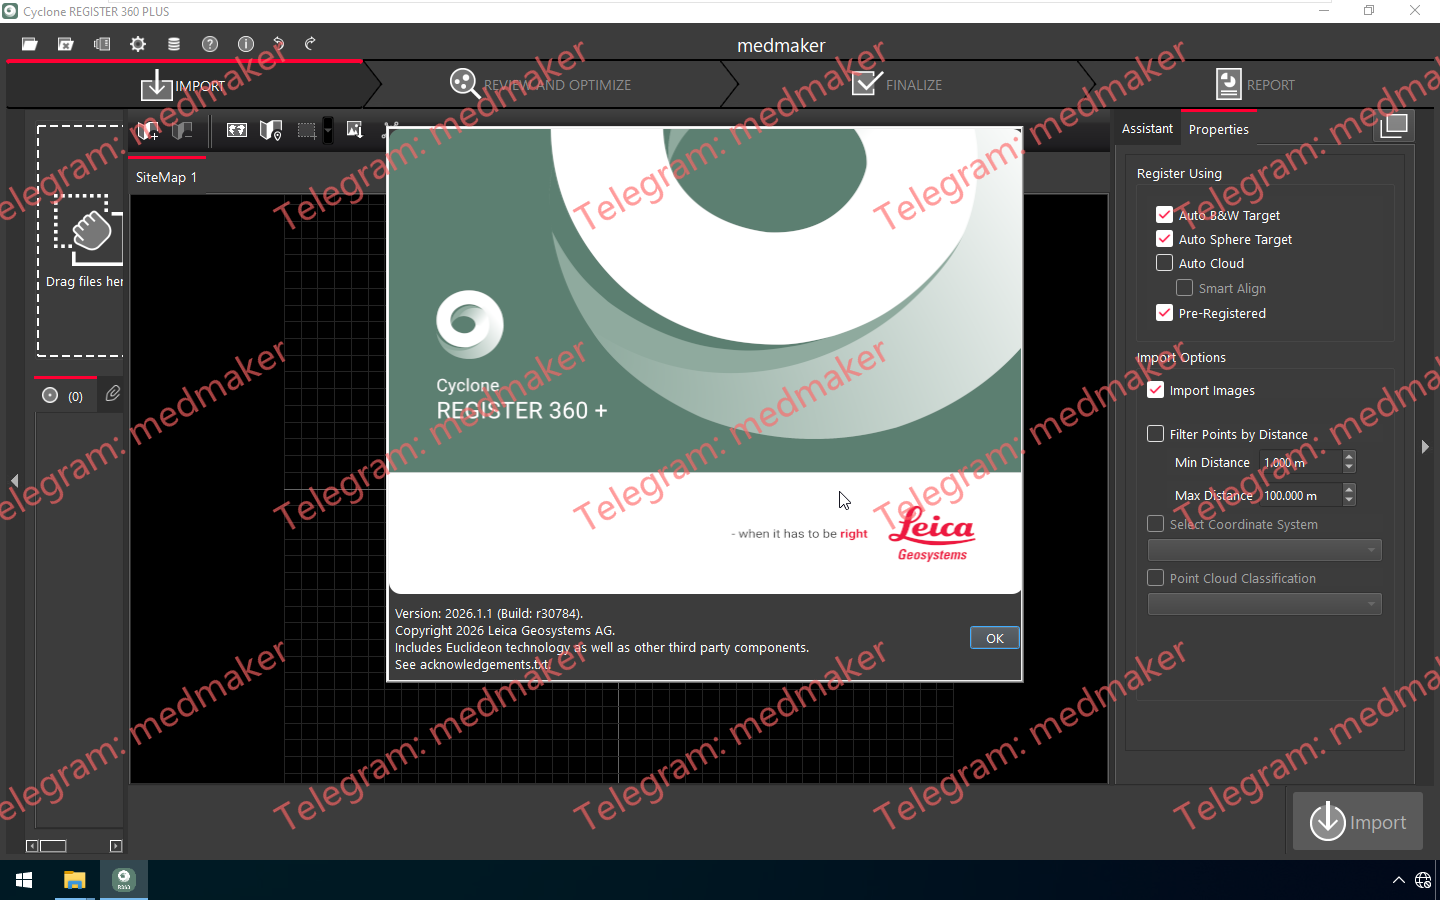Image resolution: width=1440 pixels, height=900 pixels.
Task: Open the about info icon
Action: 245,44
